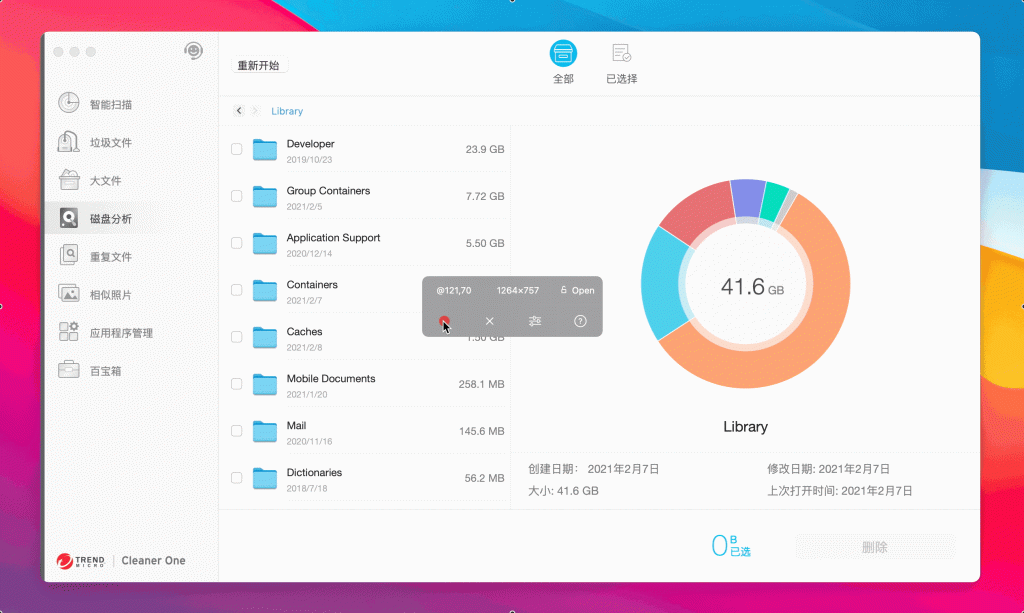Click the red record button in overlay
The image size is (1024, 613).
444,321
